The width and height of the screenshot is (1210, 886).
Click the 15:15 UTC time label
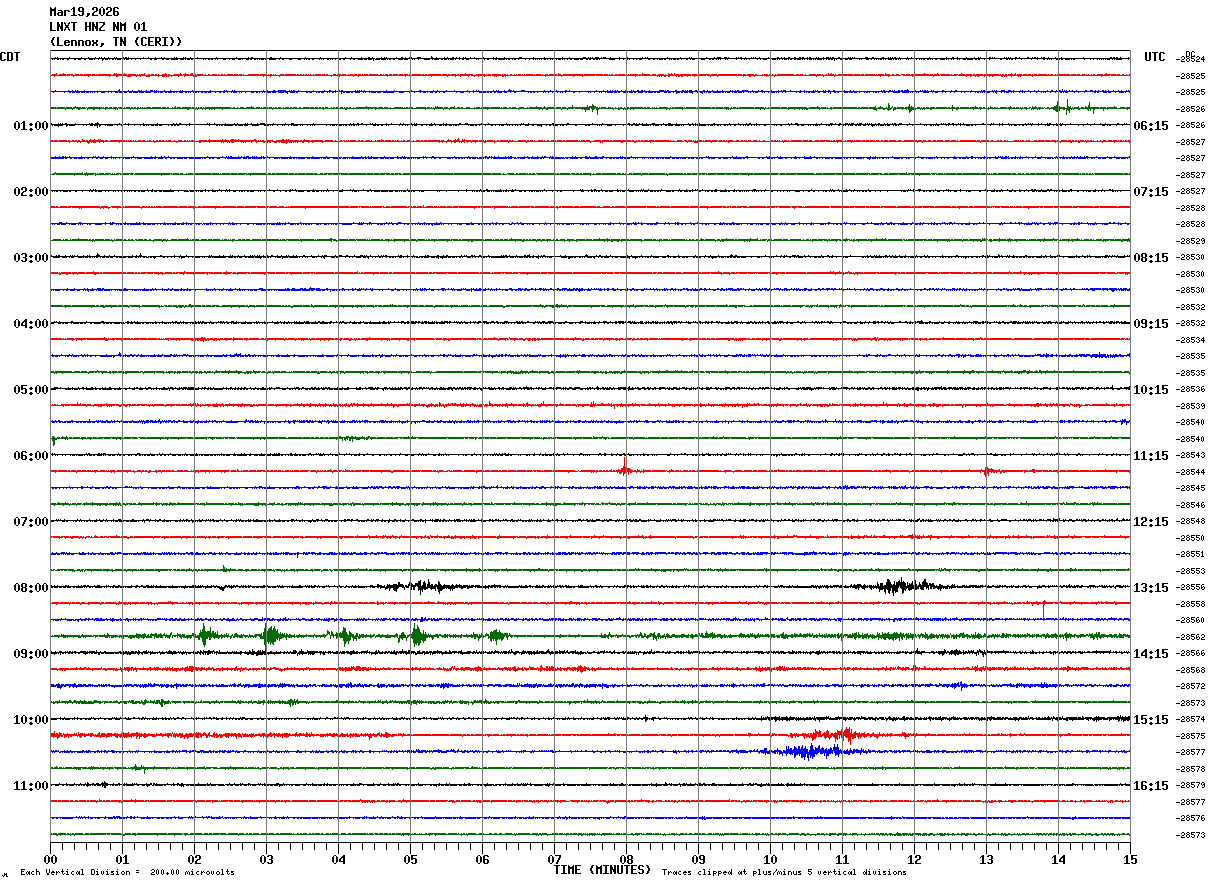point(1151,720)
